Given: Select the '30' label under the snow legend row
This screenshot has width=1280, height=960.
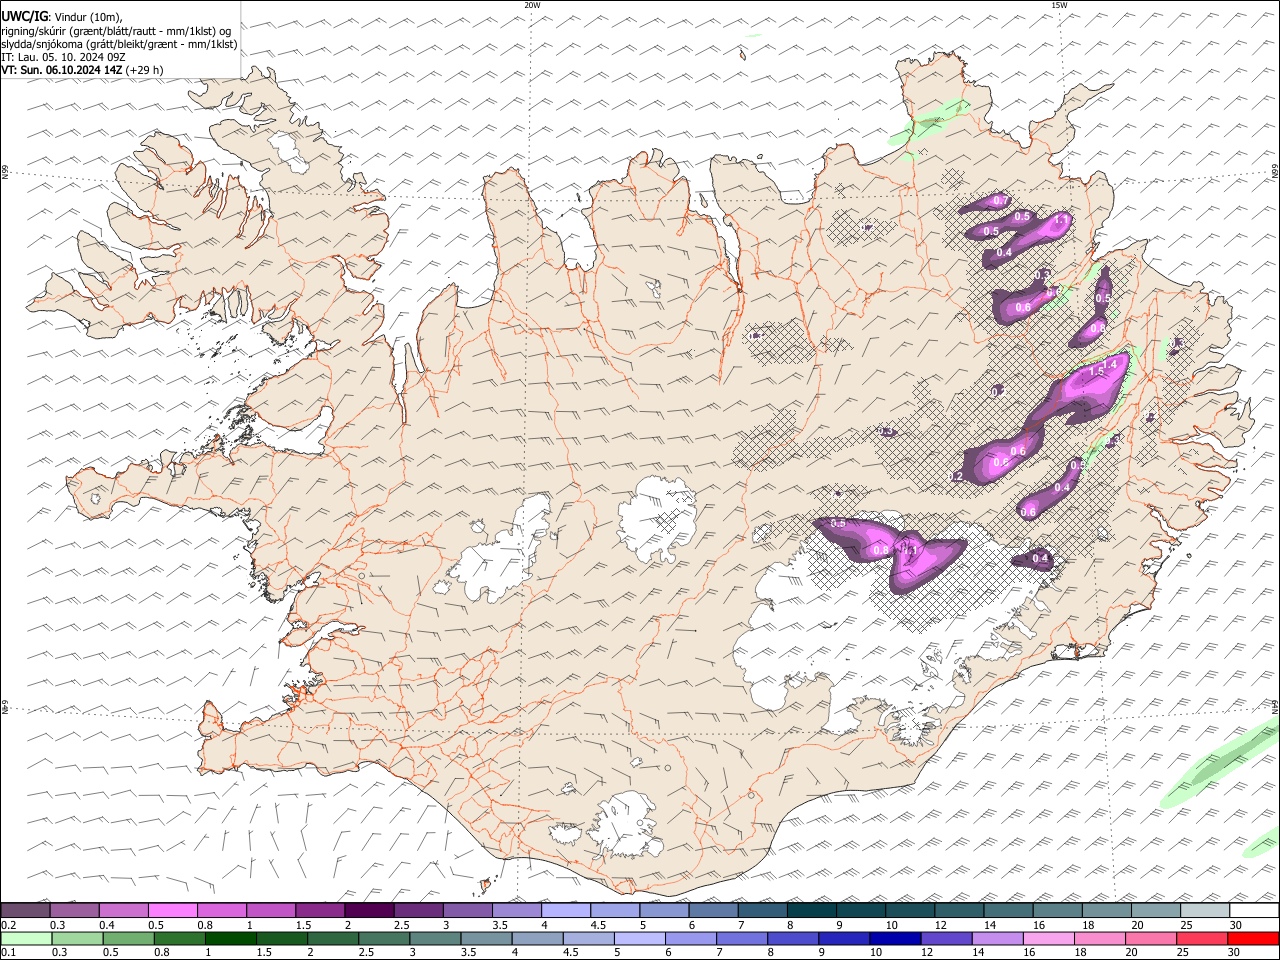Looking at the screenshot, I should 1236,925.
